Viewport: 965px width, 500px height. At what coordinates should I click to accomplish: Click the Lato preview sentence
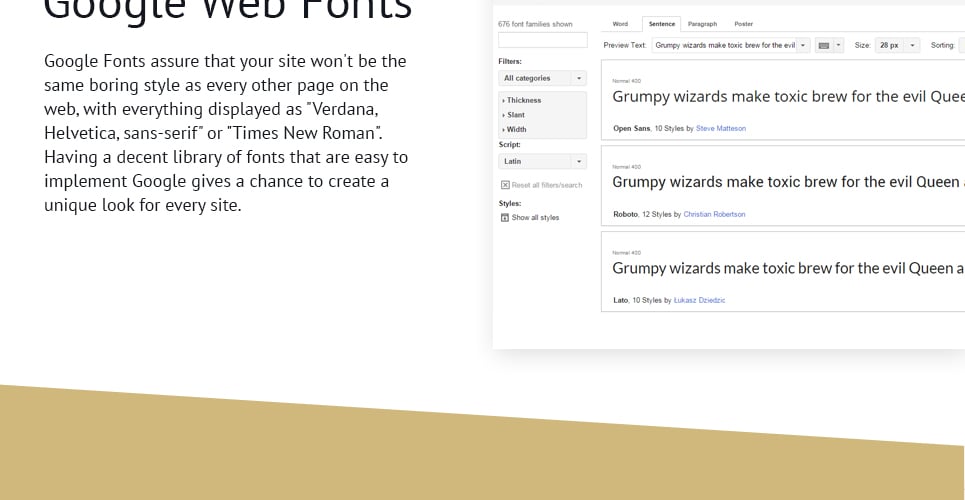point(788,268)
